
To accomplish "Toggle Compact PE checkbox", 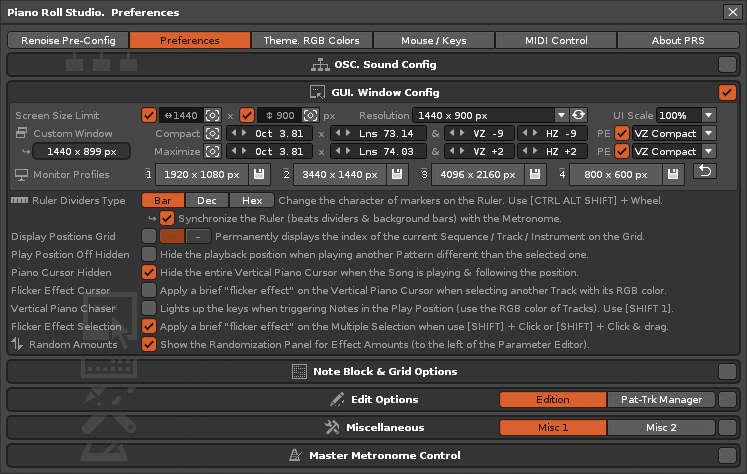I will (x=622, y=133).
